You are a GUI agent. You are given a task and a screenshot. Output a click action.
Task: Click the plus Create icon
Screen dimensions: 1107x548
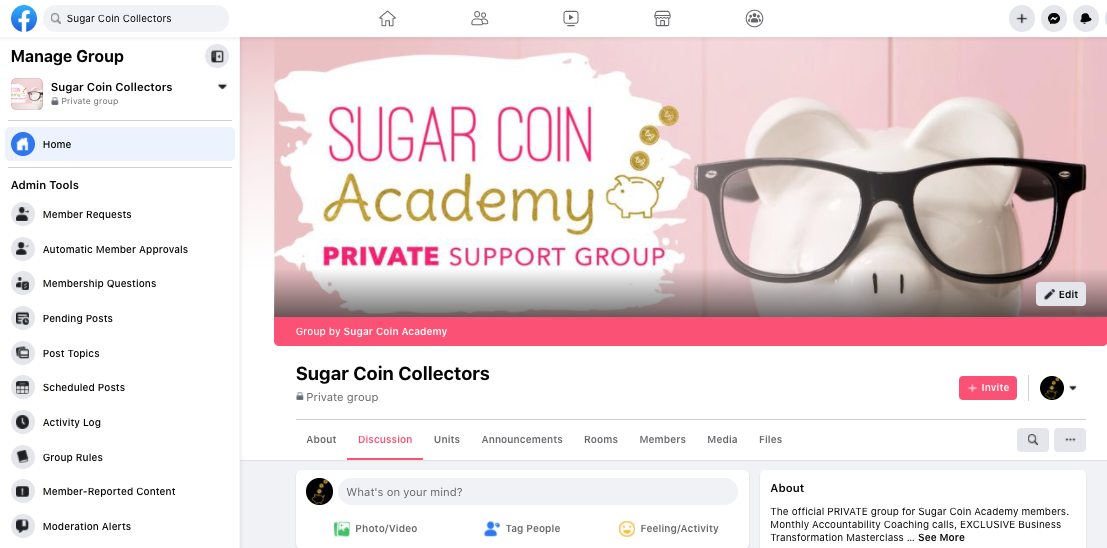[1022, 18]
